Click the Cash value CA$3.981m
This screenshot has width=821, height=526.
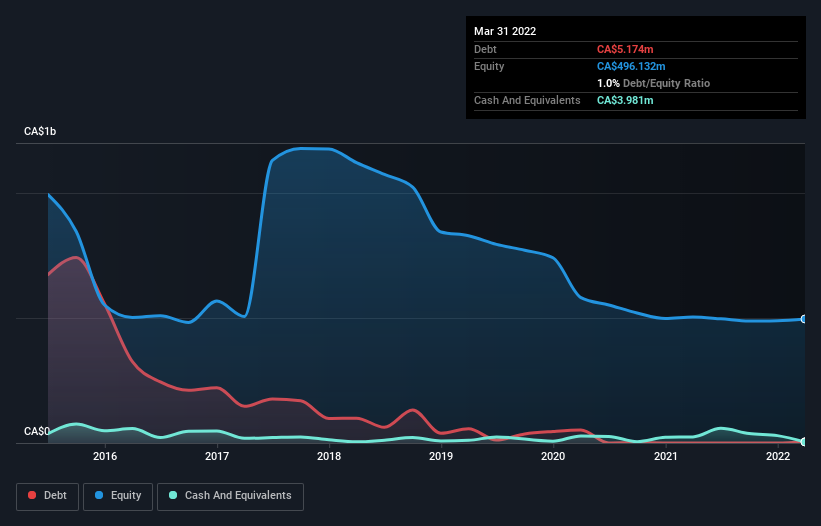pos(625,100)
